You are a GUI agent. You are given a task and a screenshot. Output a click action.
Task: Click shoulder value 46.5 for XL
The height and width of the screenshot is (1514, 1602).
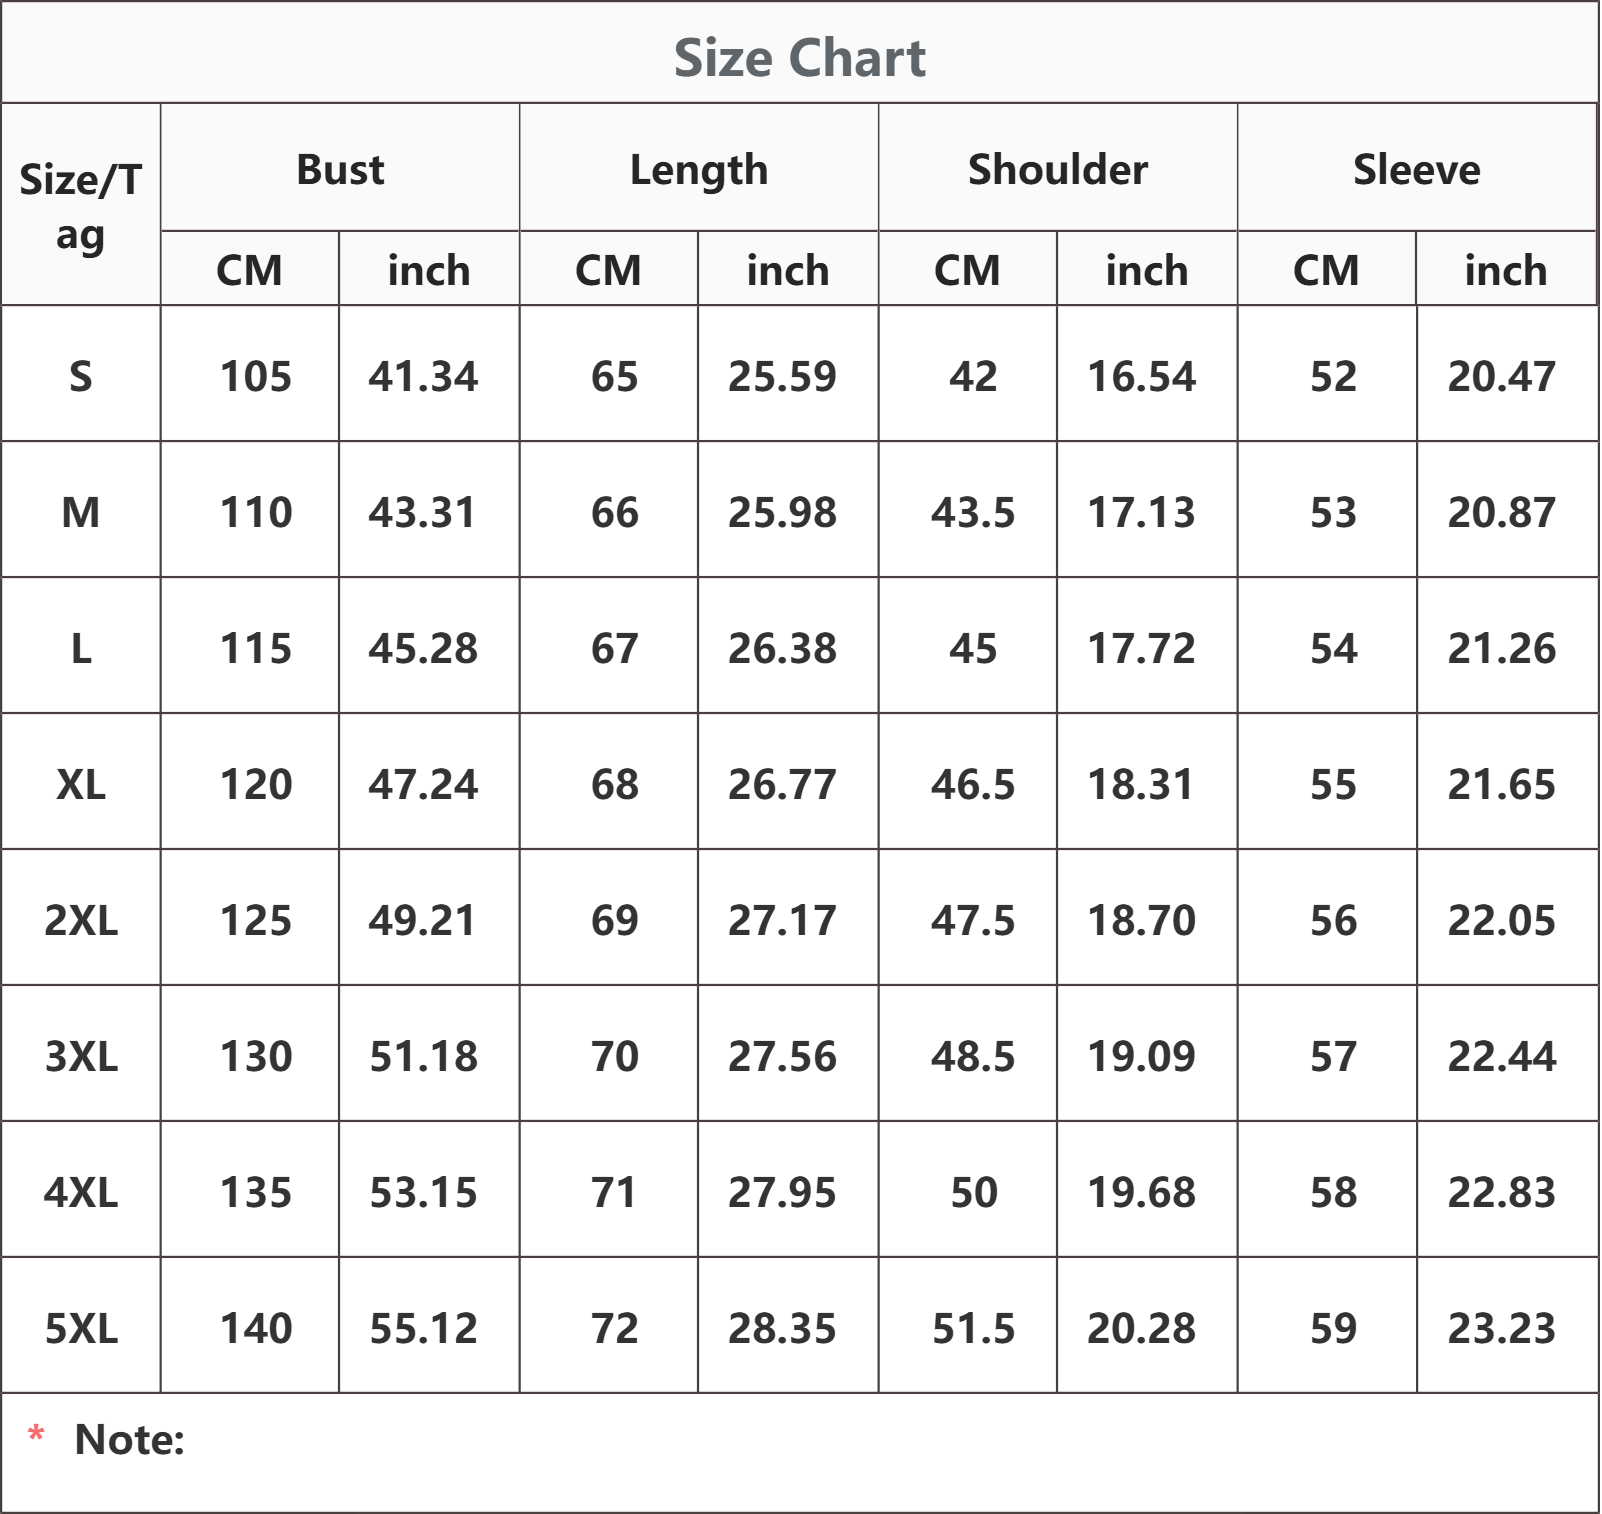tap(972, 784)
